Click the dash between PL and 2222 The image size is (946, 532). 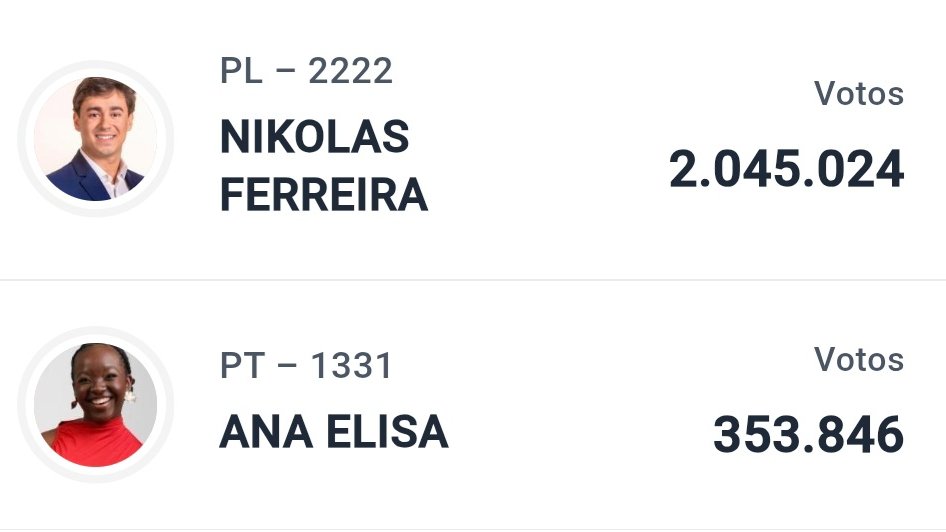click(285, 71)
